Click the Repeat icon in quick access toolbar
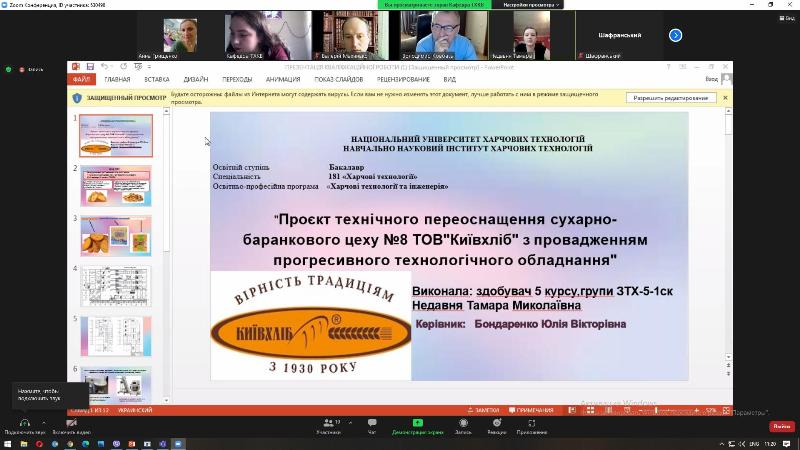Image resolution: width=800 pixels, height=450 pixels. click(x=123, y=67)
